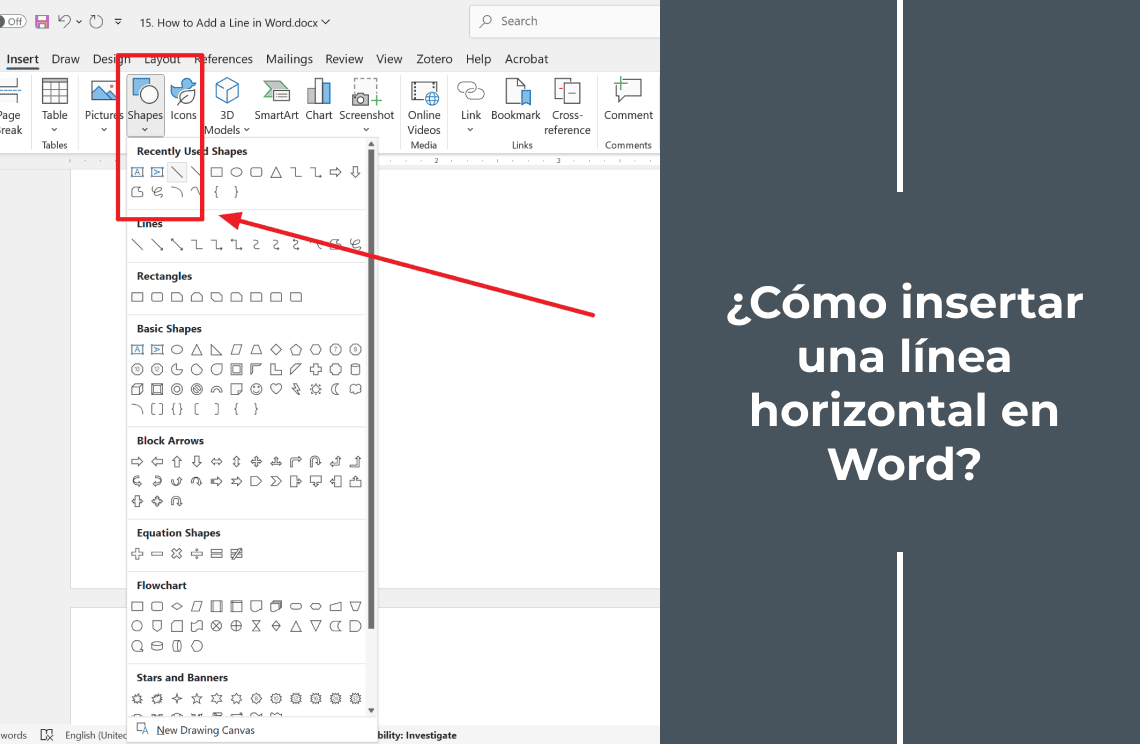1140x744 pixels.
Task: Select Rectangle in Recently Used Shapes
Action: coord(217,172)
